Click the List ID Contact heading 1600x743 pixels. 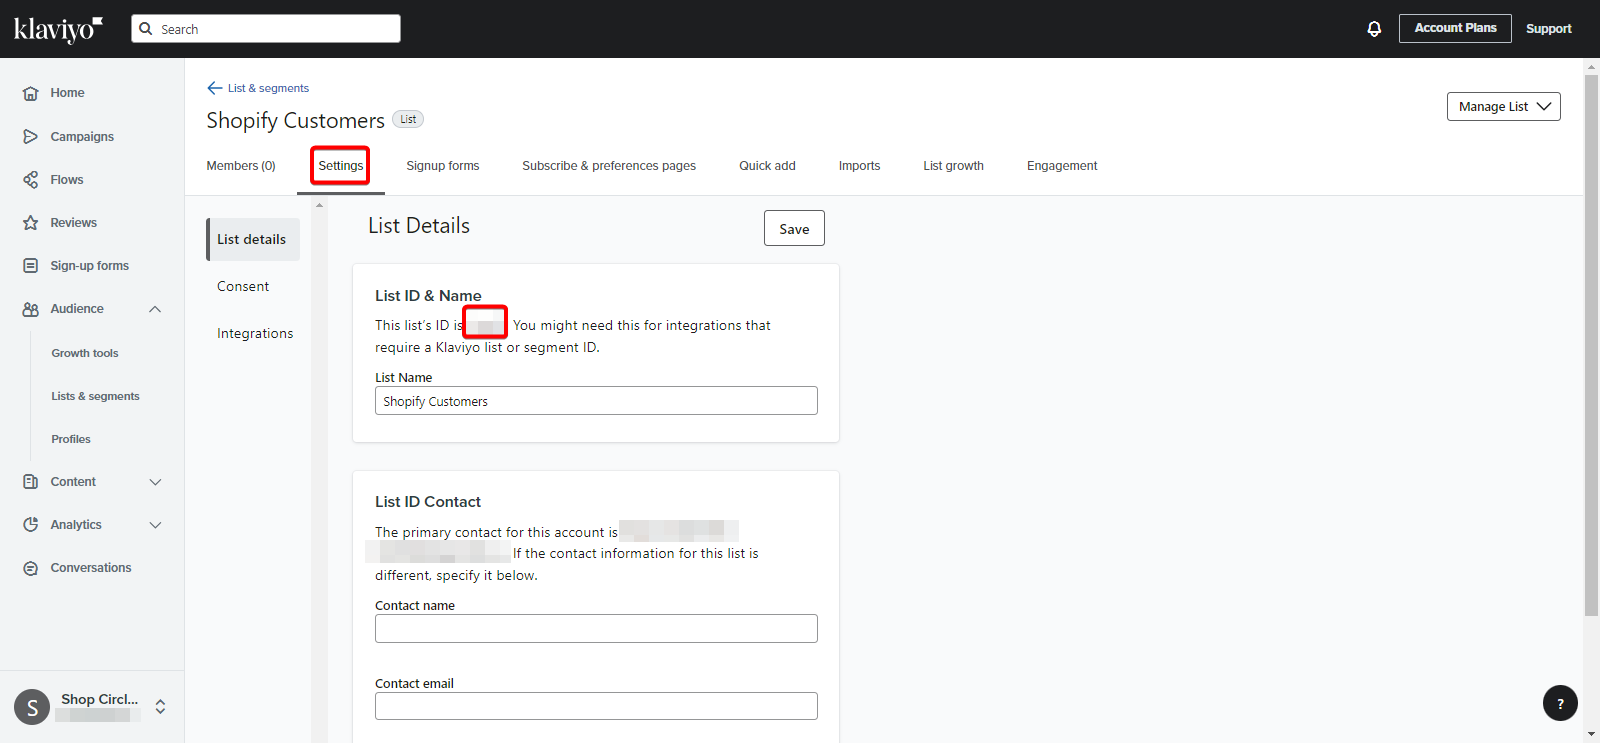(x=428, y=502)
